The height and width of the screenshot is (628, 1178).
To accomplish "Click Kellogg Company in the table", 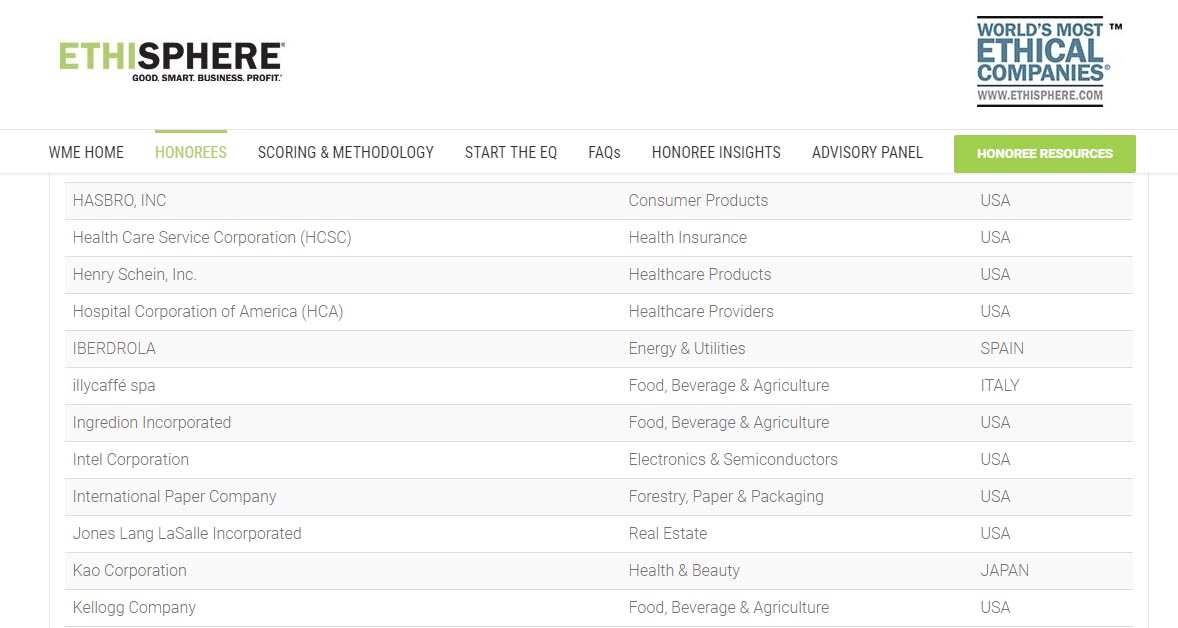I will (134, 608).
